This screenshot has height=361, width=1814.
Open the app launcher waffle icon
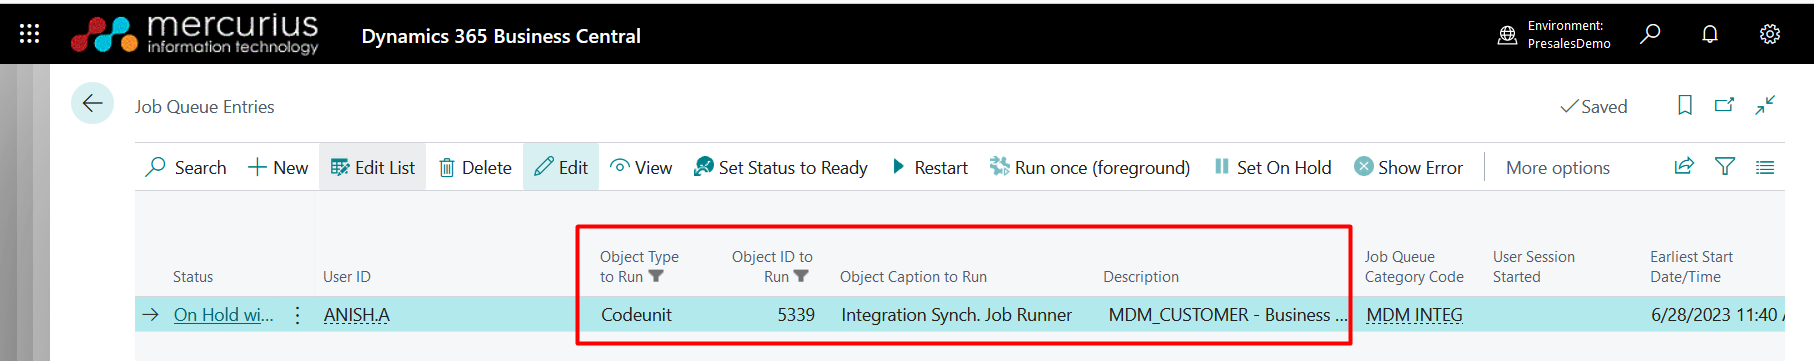click(x=29, y=34)
